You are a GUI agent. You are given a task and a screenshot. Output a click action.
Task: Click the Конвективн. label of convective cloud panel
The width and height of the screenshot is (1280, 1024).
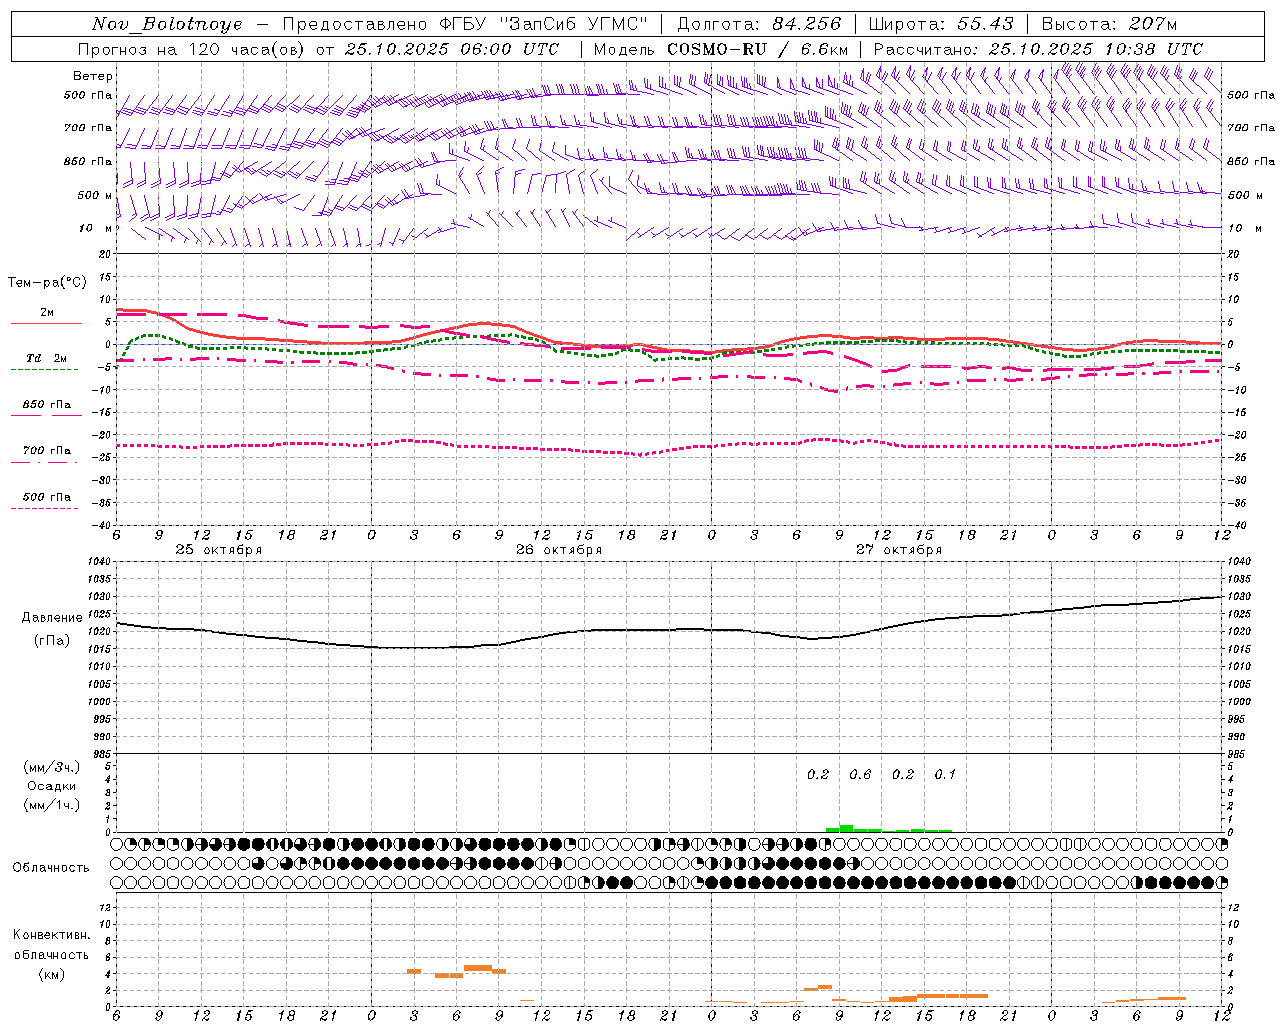pyautogui.click(x=52, y=935)
